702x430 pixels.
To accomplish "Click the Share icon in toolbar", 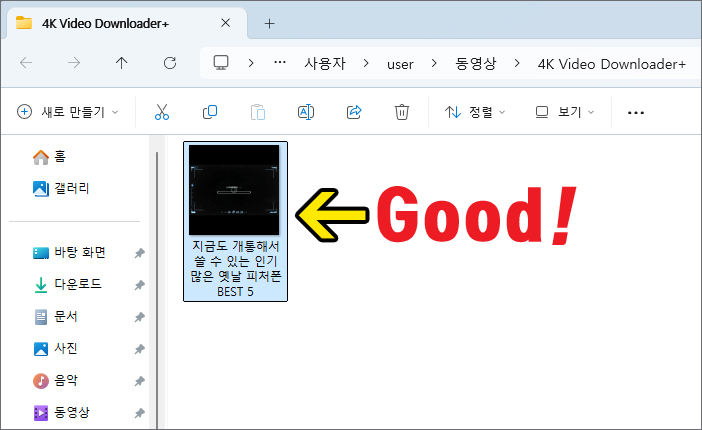I will 354,112.
